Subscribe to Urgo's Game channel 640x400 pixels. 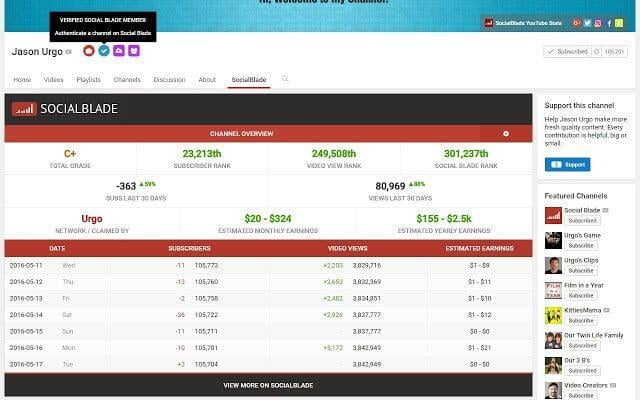[x=581, y=246]
